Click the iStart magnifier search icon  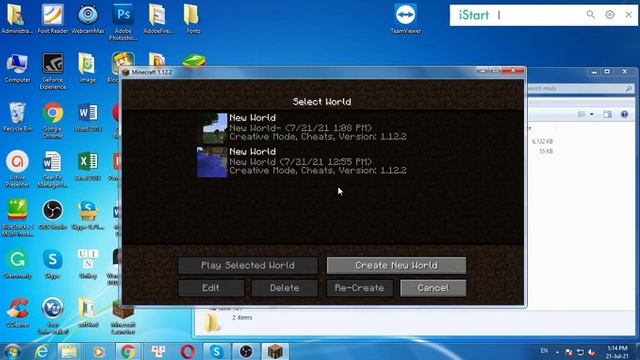pyautogui.click(x=591, y=15)
